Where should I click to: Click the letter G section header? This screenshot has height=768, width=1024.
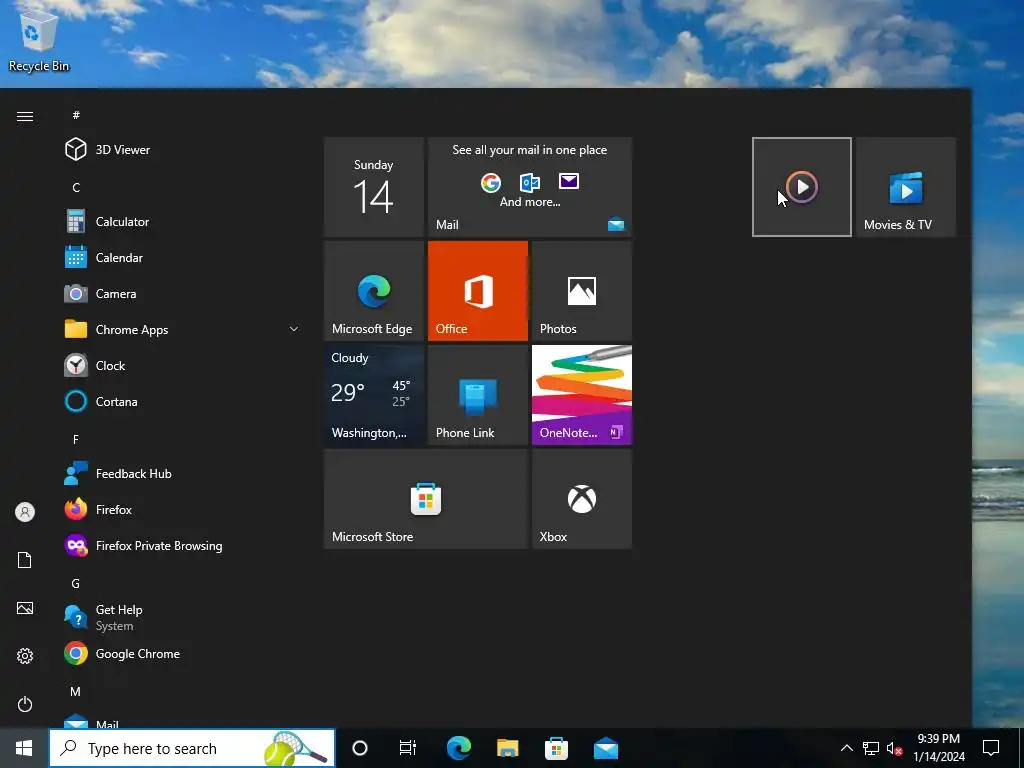click(76, 583)
